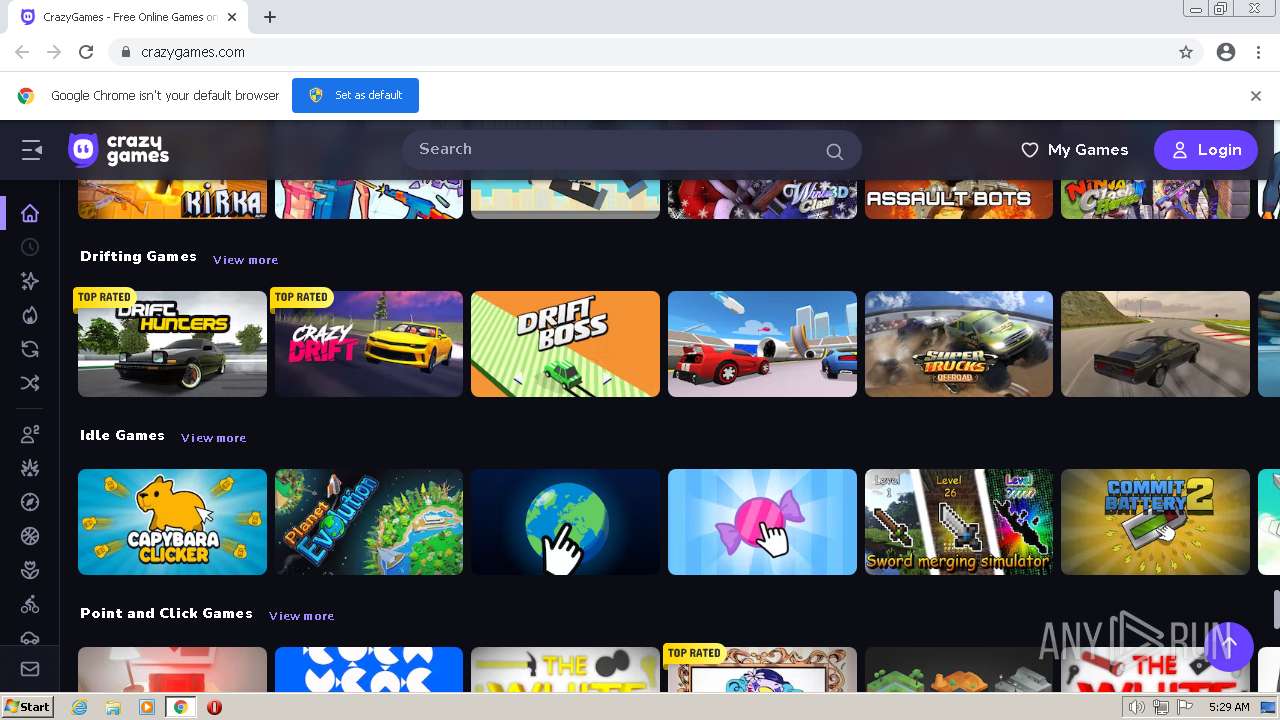Viewport: 1280px width, 720px height.
Task: Click the Login button
Action: (x=1206, y=150)
